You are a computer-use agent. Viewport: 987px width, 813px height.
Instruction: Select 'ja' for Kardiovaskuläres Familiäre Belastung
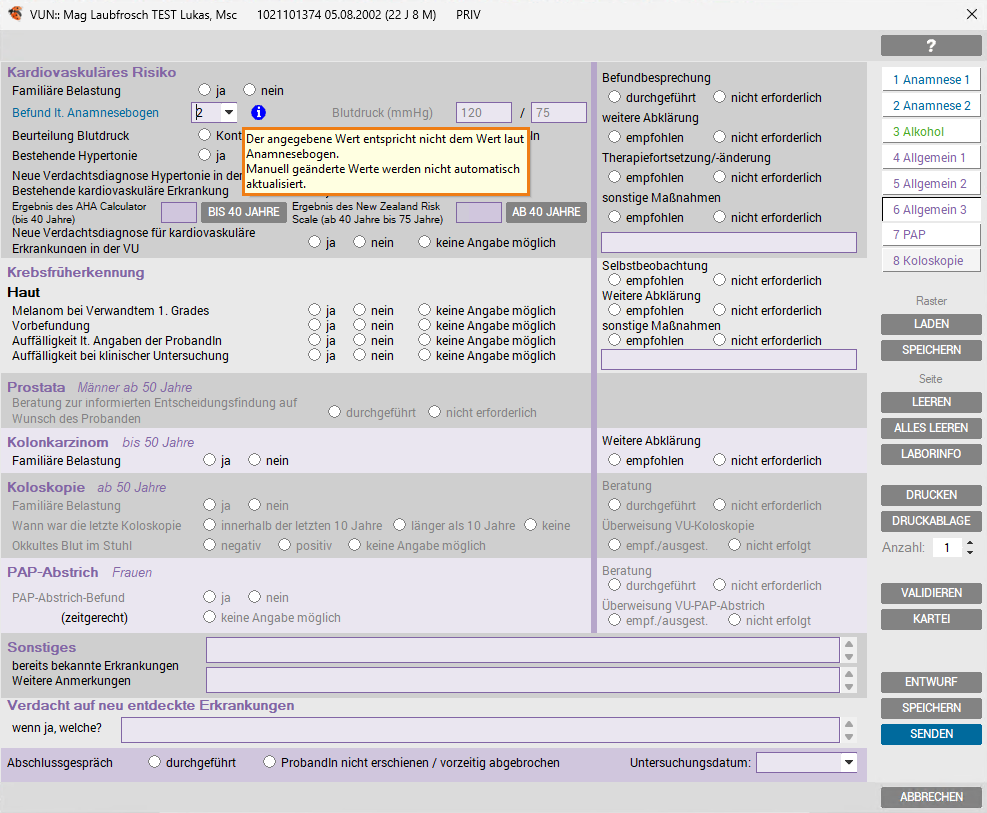(x=204, y=90)
